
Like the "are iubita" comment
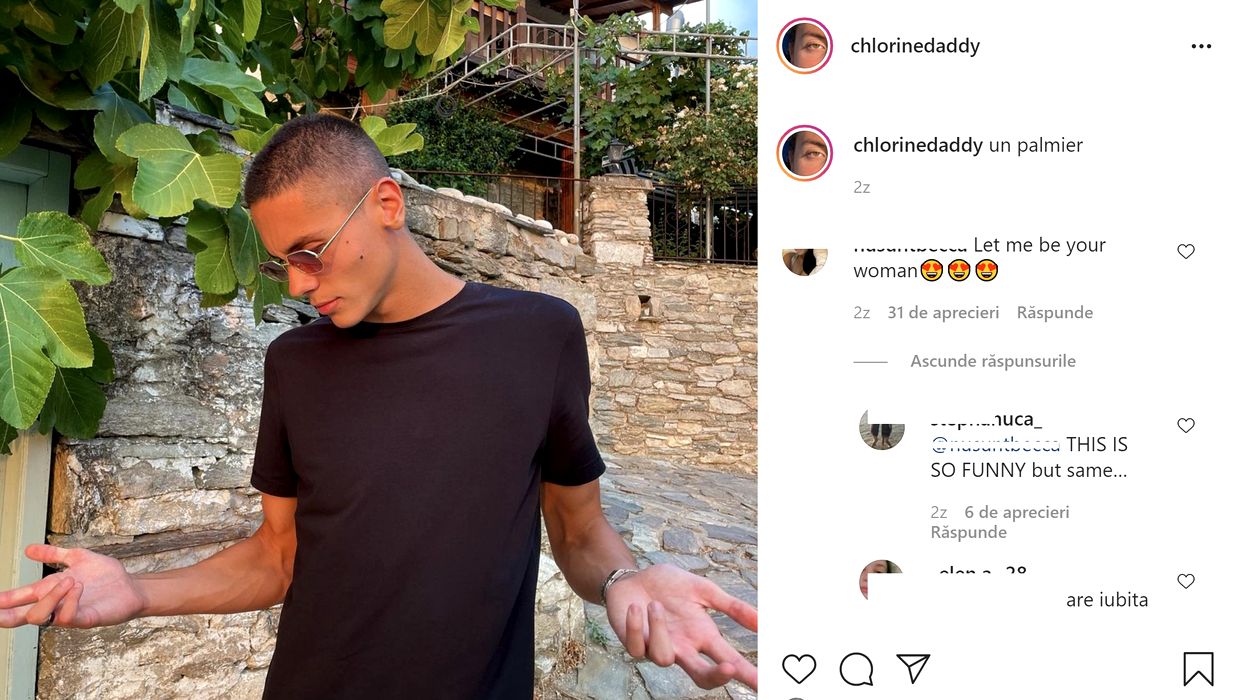(1186, 582)
